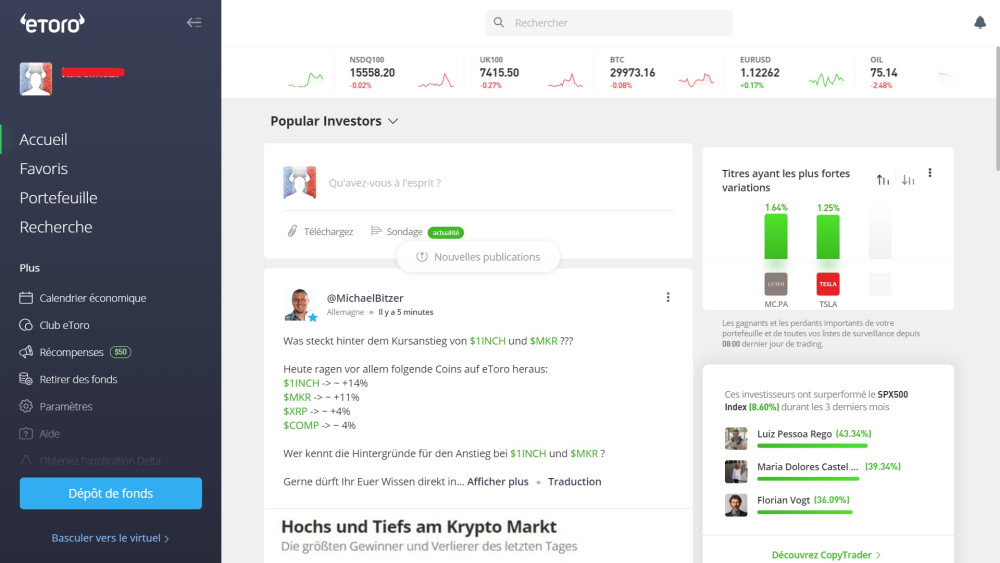The image size is (1000, 563).
Task: Open notifications bell icon
Action: point(980,23)
